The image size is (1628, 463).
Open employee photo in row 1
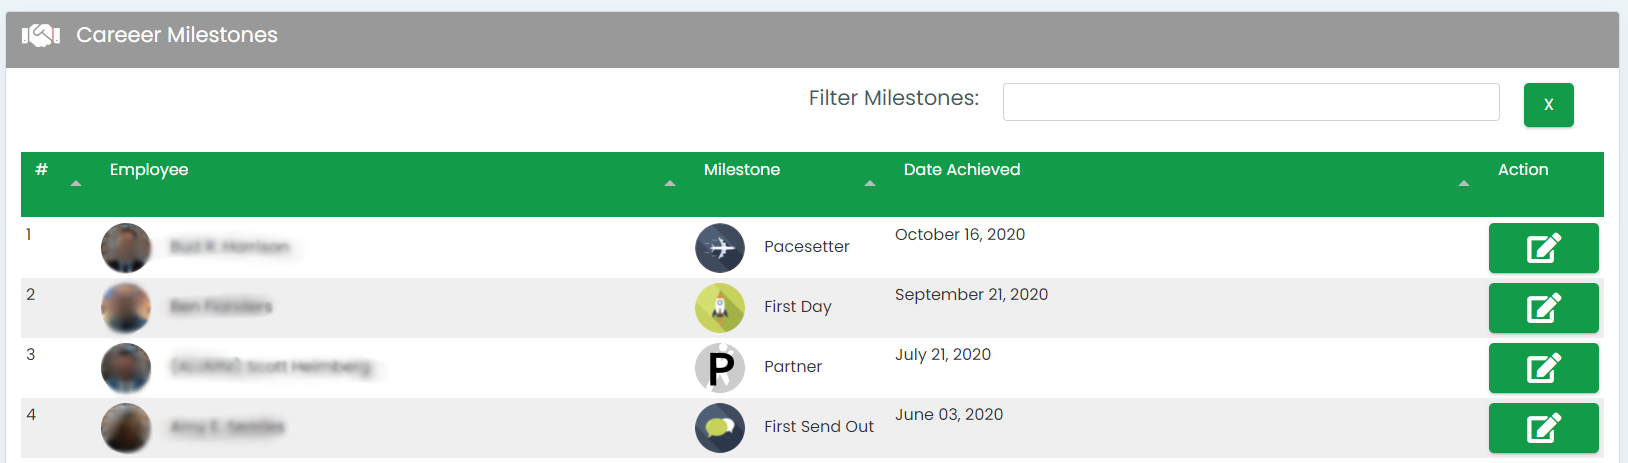click(126, 248)
